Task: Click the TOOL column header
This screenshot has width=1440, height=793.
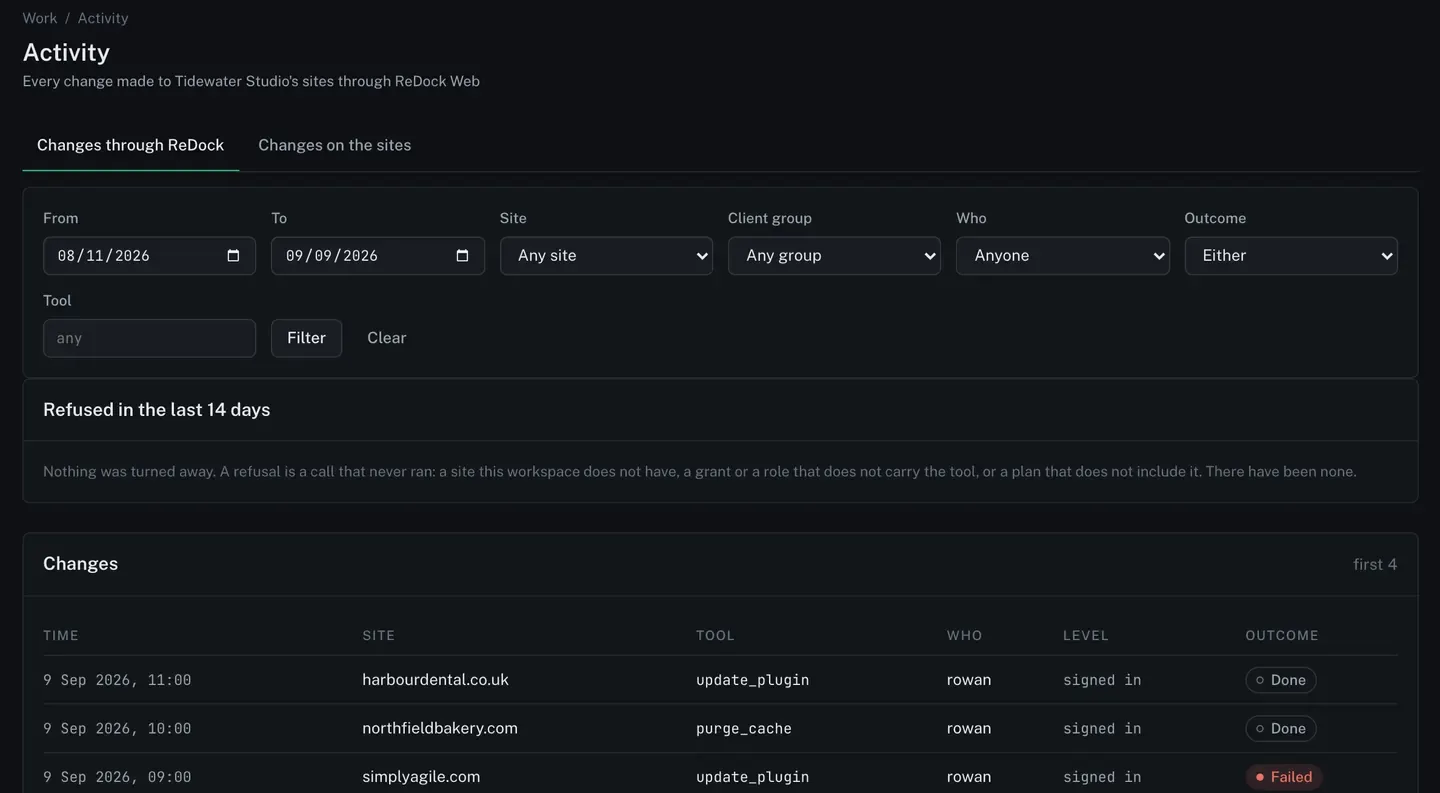Action: coord(716,636)
